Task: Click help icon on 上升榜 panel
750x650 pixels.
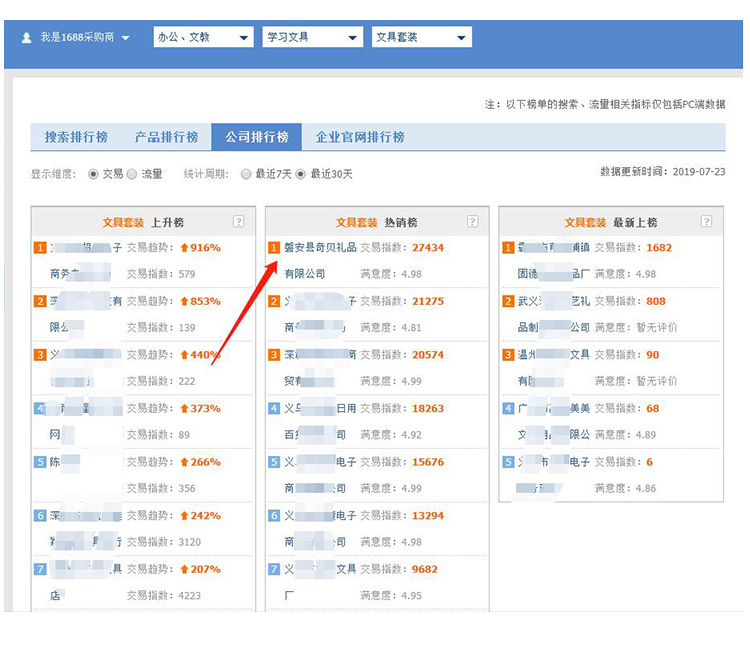Action: pyautogui.click(x=238, y=222)
